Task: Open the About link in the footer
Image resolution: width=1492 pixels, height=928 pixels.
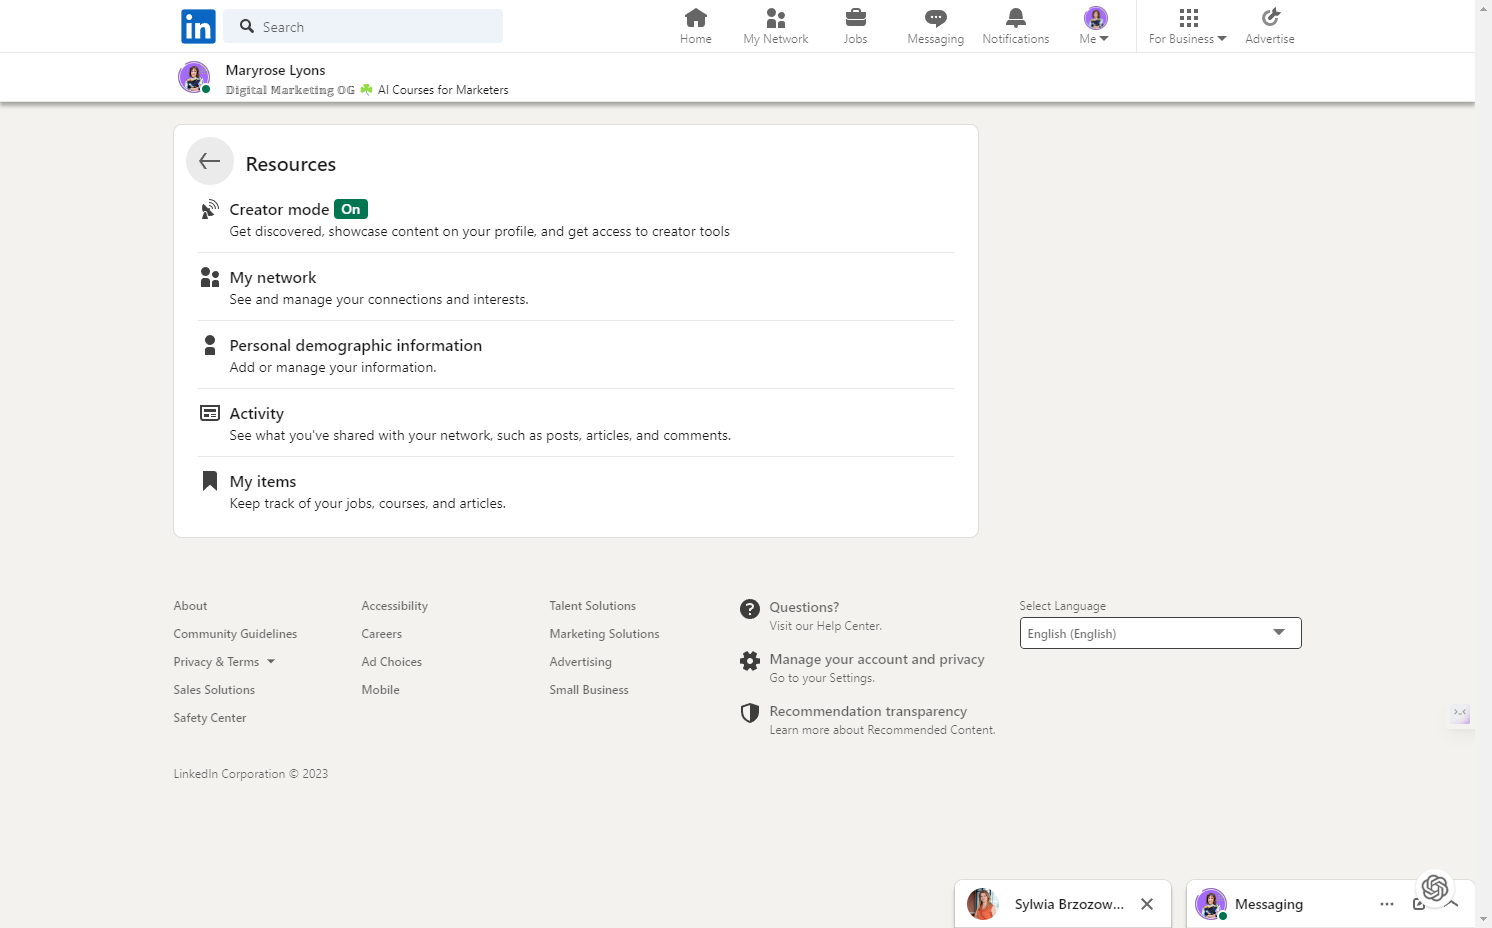Action: point(190,606)
